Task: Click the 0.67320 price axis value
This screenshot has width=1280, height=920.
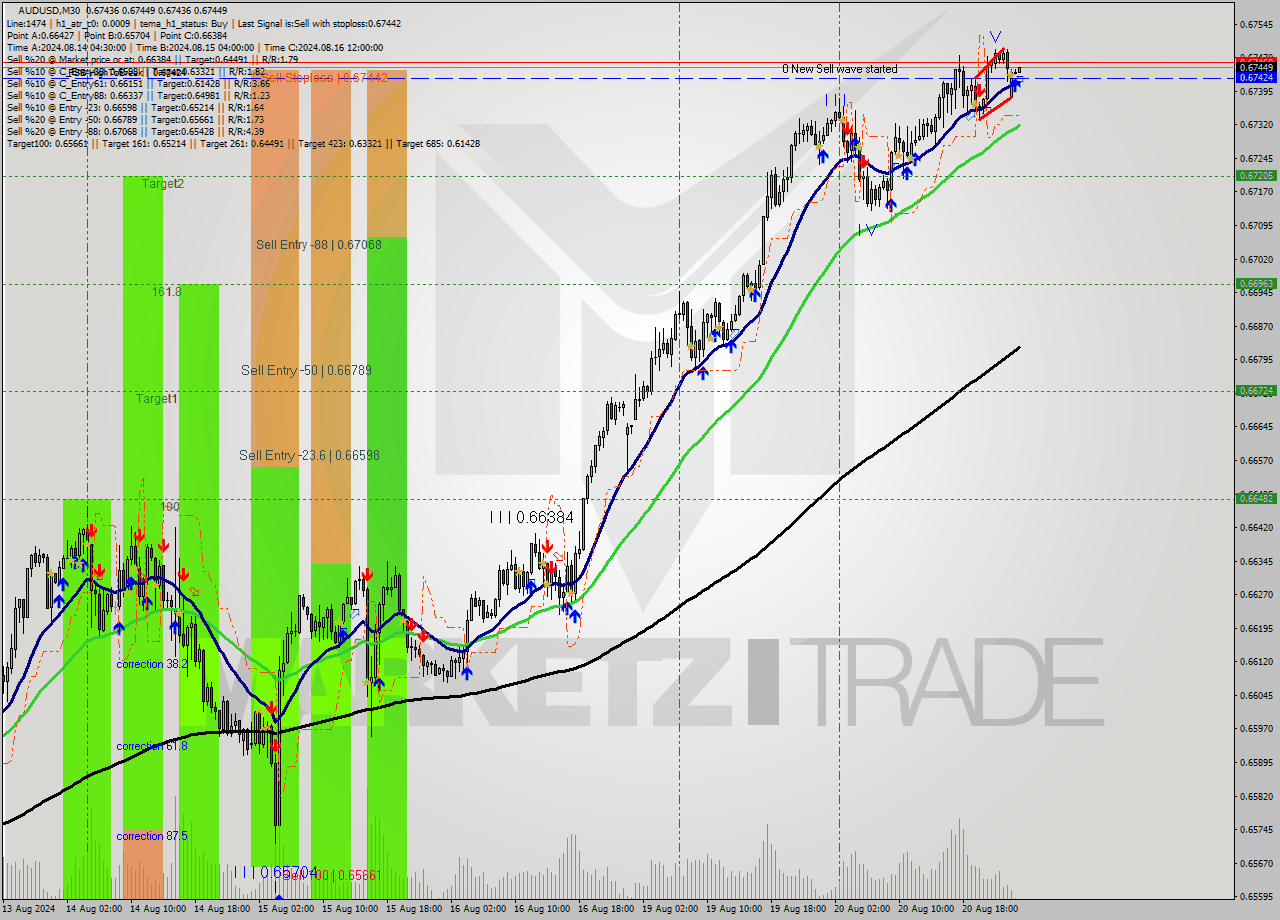Action: (x=1256, y=125)
